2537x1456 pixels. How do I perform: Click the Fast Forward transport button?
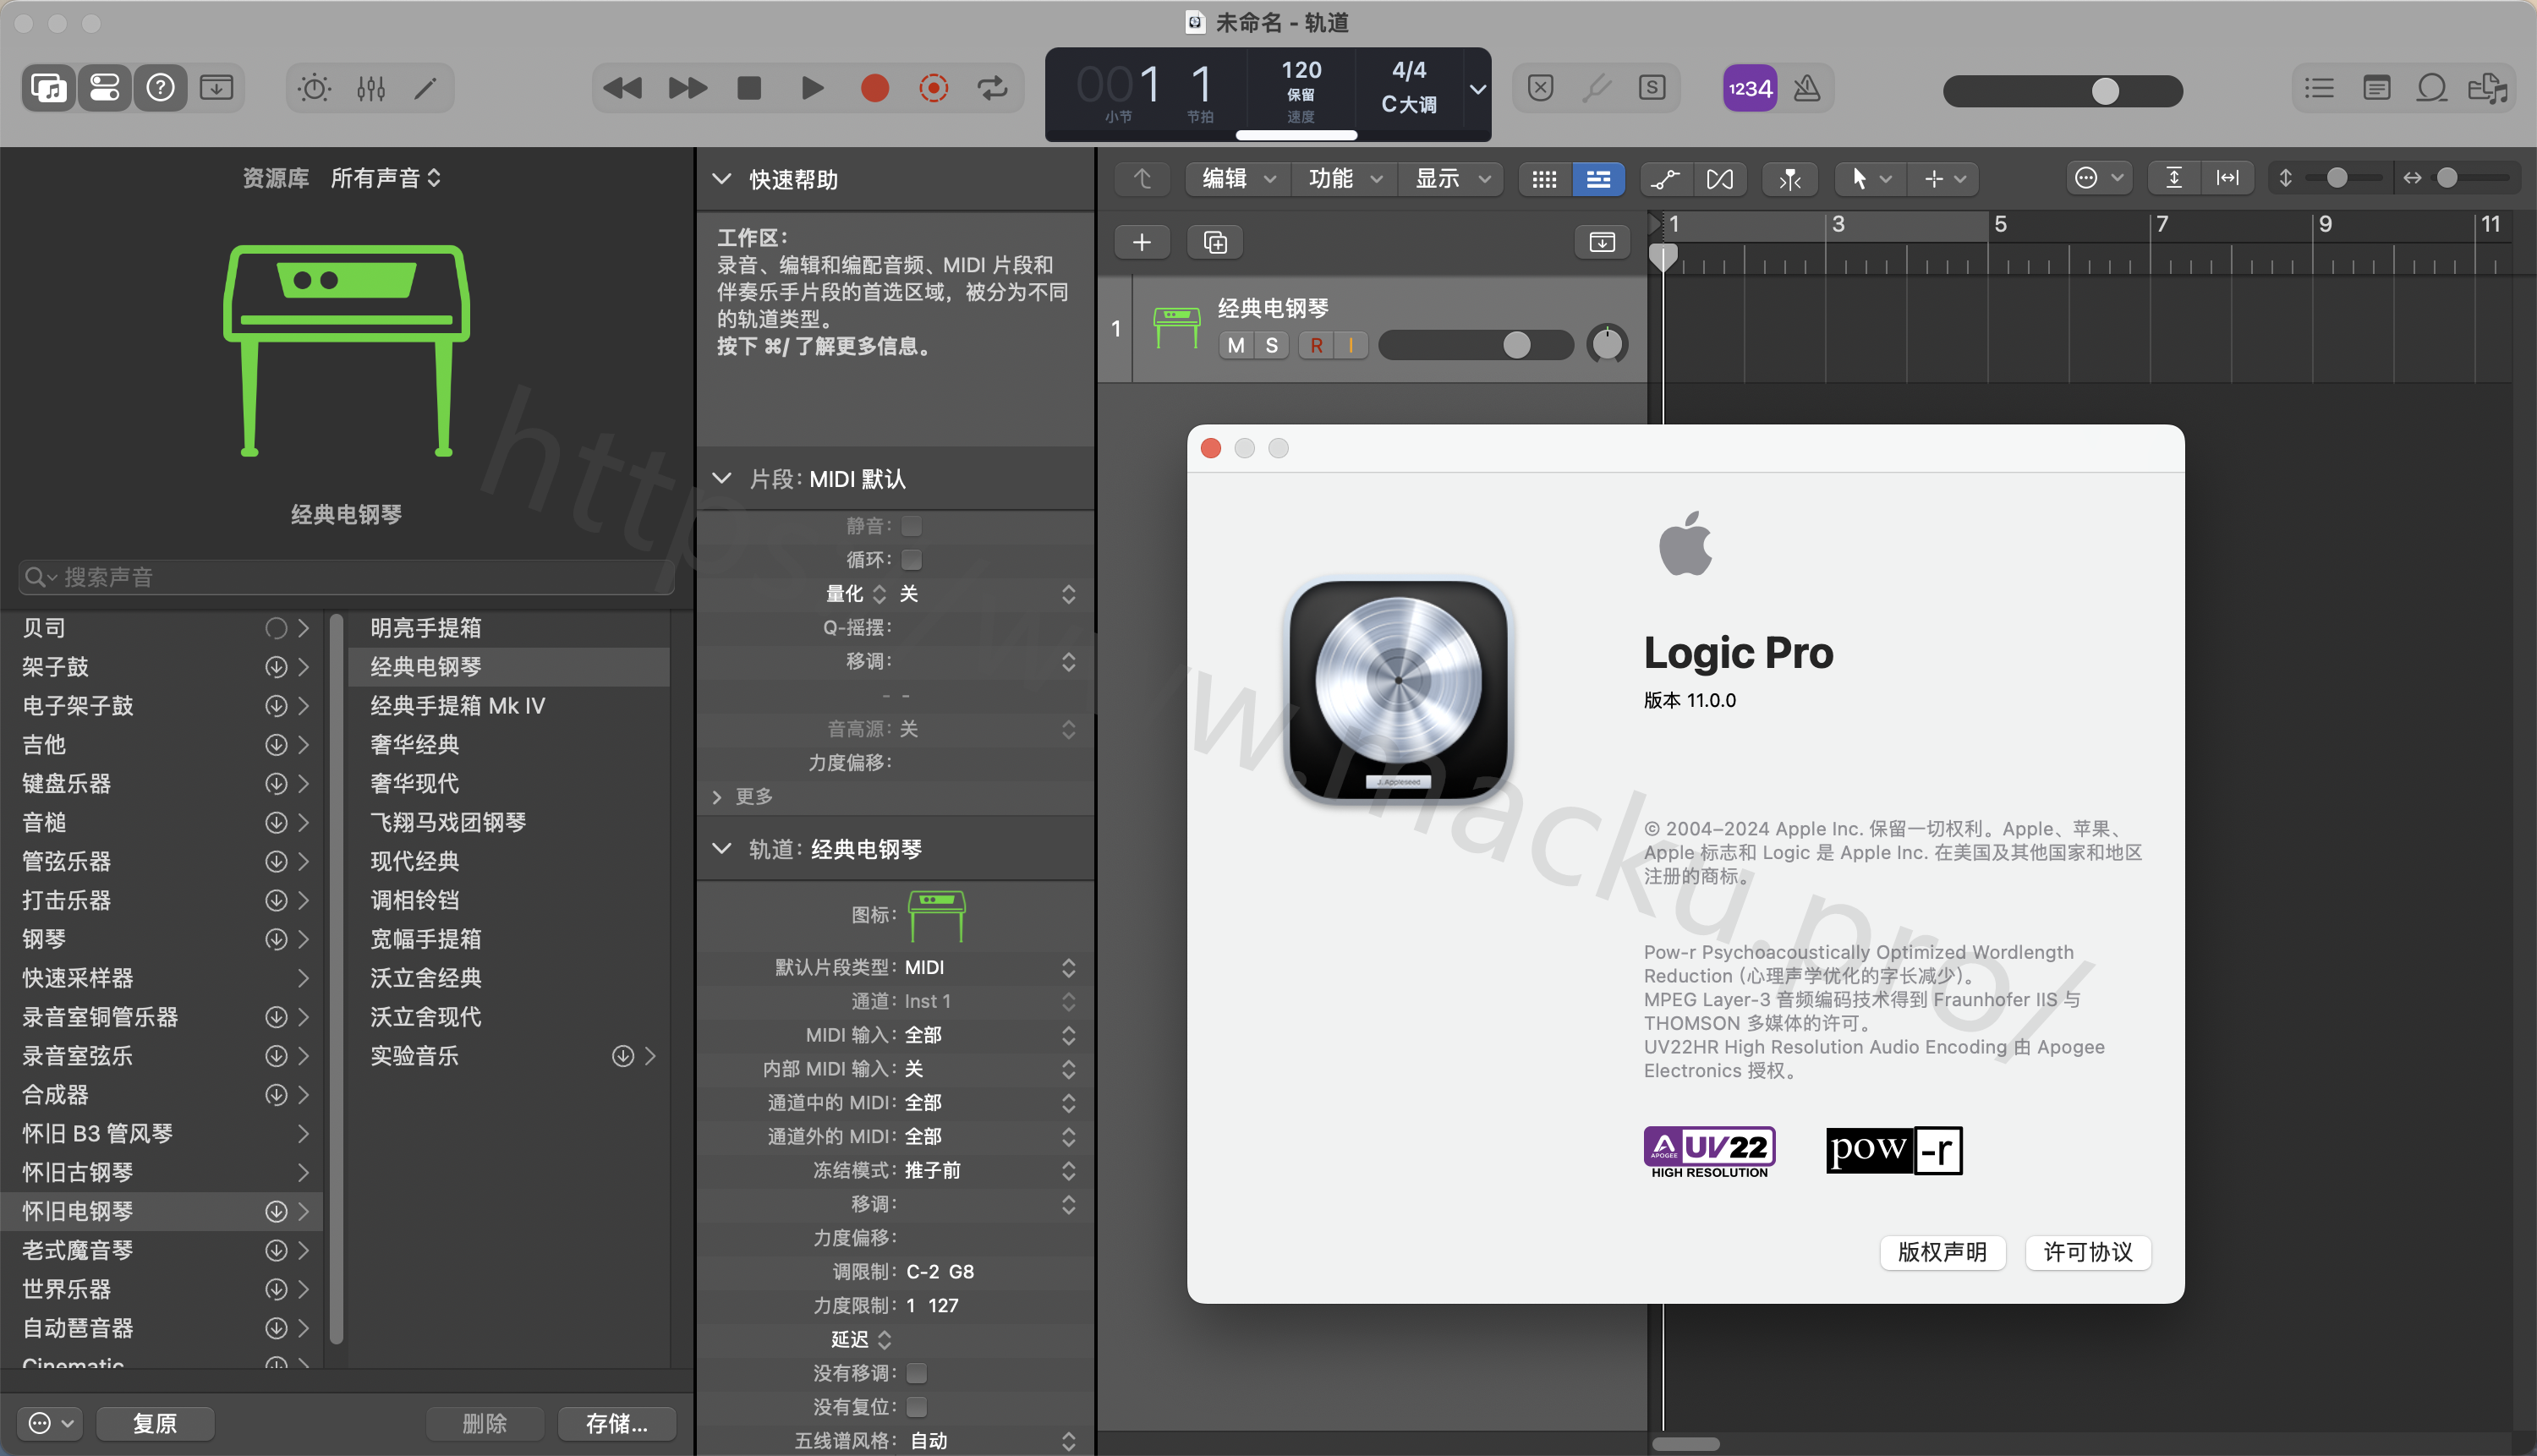687,88
